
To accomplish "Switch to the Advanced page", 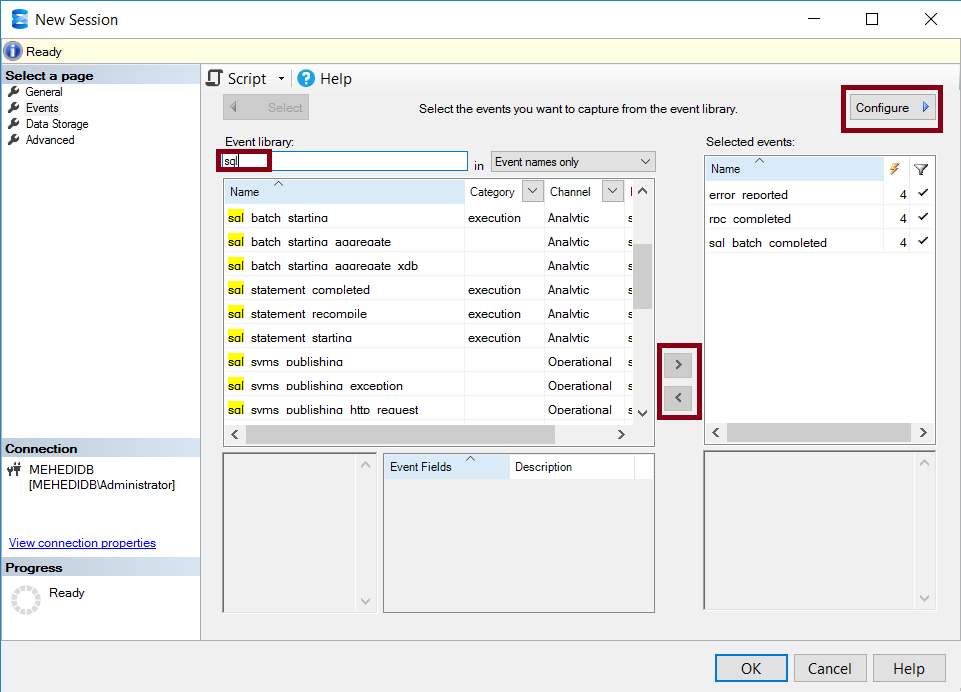I will tap(49, 140).
